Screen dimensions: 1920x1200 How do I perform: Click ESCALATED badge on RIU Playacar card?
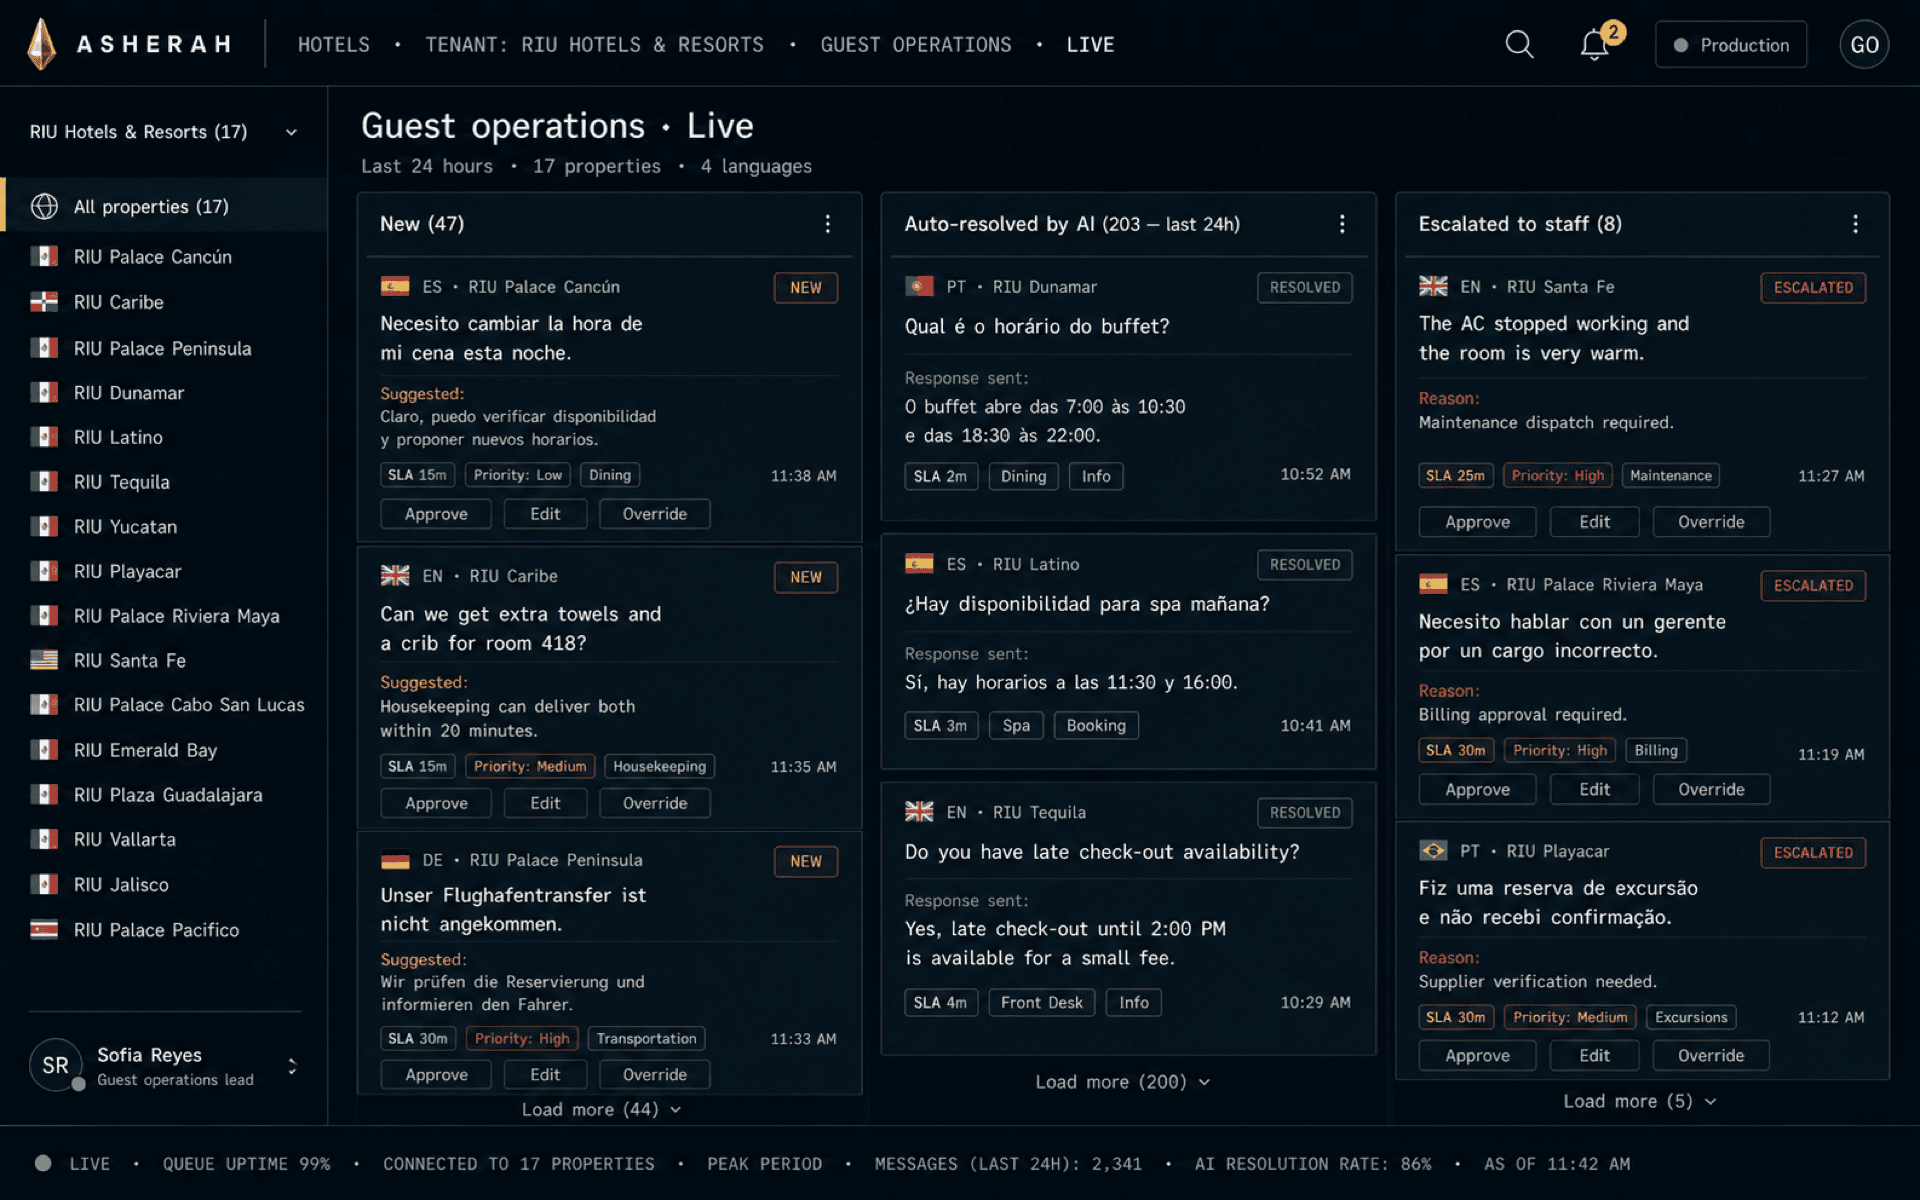coord(1813,852)
